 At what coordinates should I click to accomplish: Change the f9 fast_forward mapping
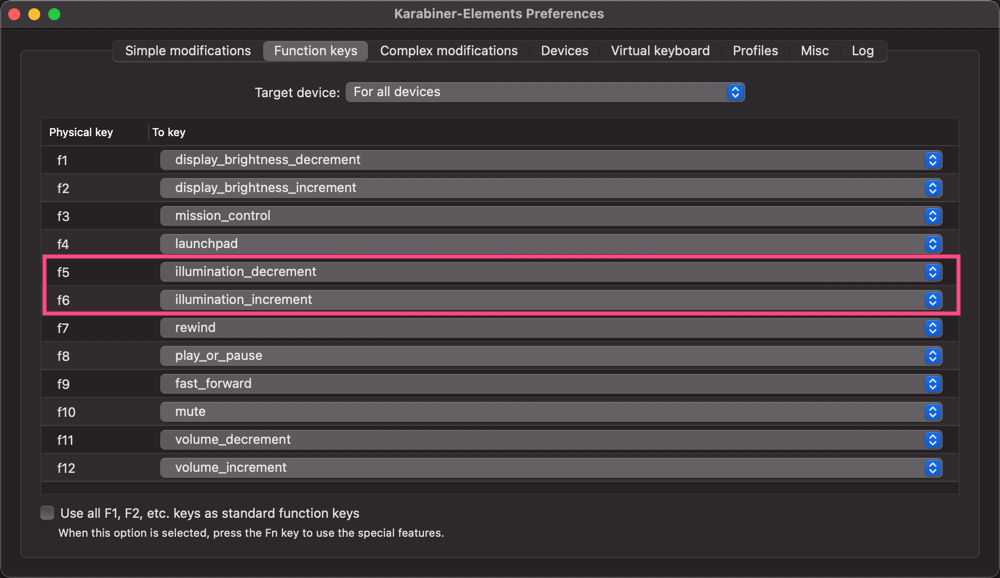point(551,384)
